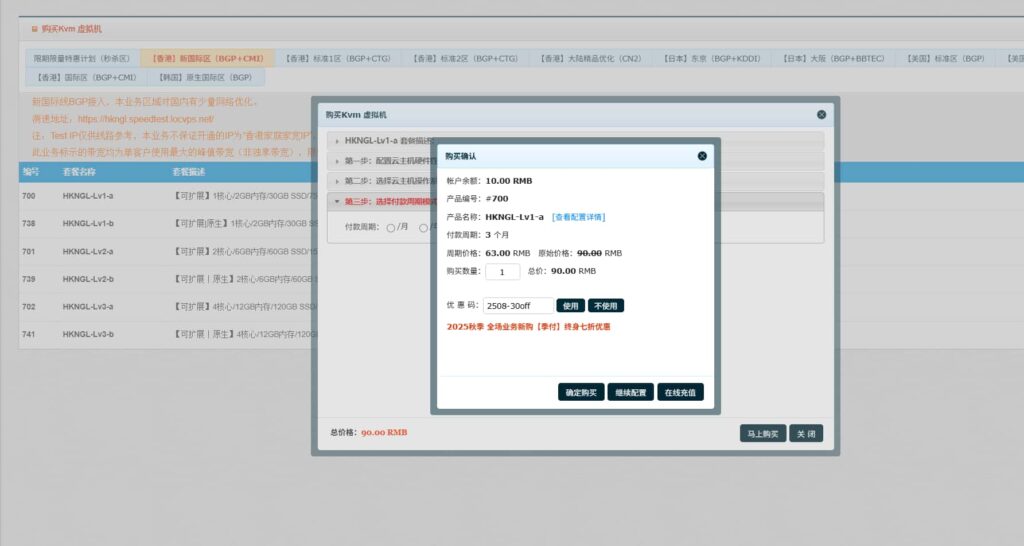The image size is (1024, 546).
Task: Click the 优惠码 coupon code input field
Action: (x=518, y=306)
